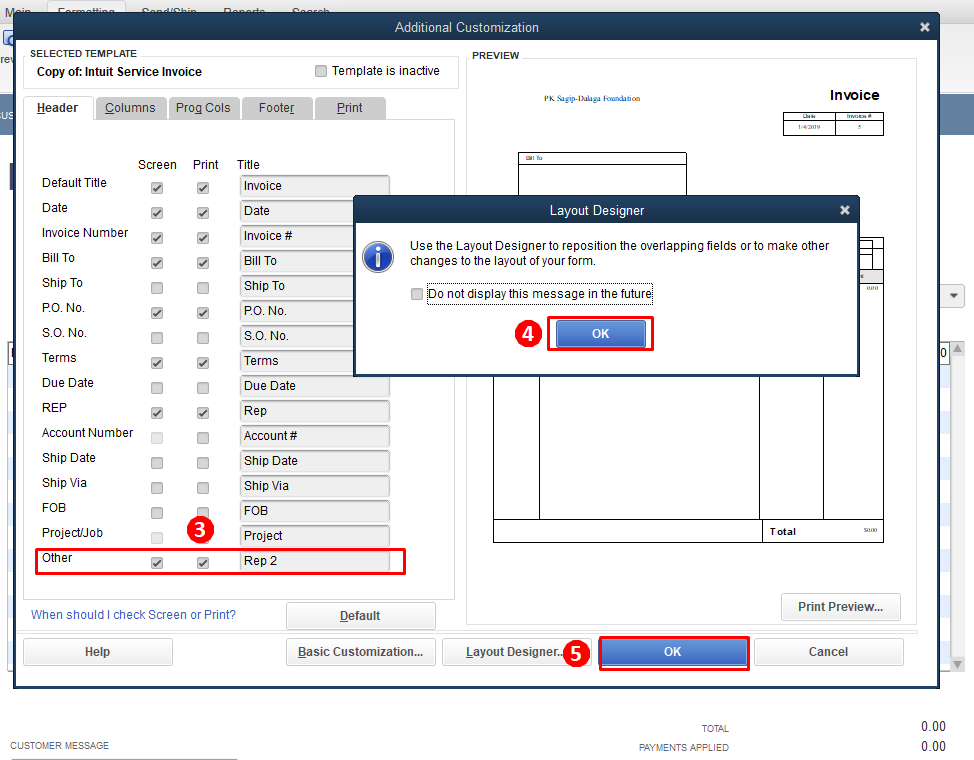The width and height of the screenshot is (974, 760).
Task: Edit the 'Ship Date' title field
Action: pyautogui.click(x=314, y=460)
